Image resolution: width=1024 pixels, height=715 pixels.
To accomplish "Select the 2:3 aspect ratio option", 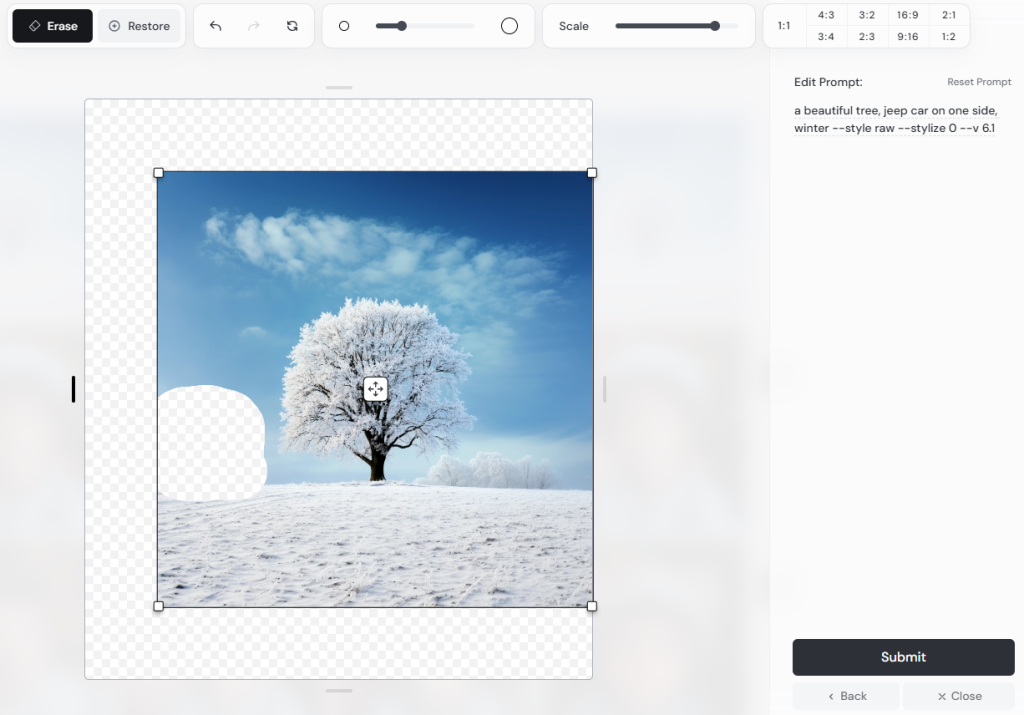I will click(x=867, y=37).
